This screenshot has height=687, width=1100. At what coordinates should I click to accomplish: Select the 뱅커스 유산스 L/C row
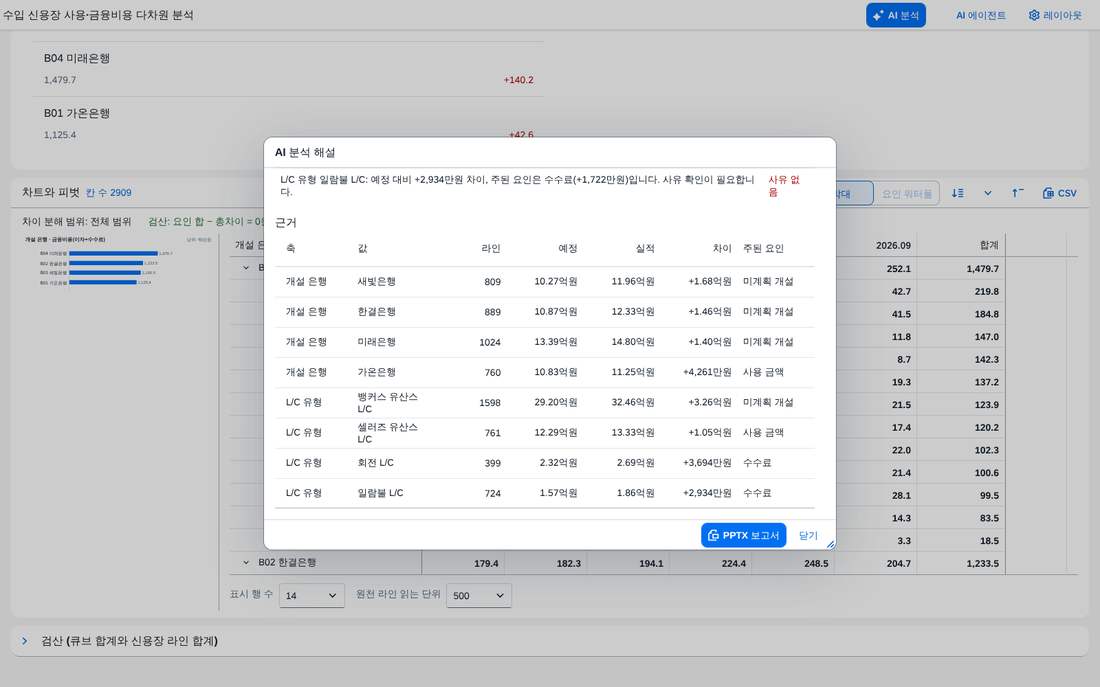tap(544, 402)
